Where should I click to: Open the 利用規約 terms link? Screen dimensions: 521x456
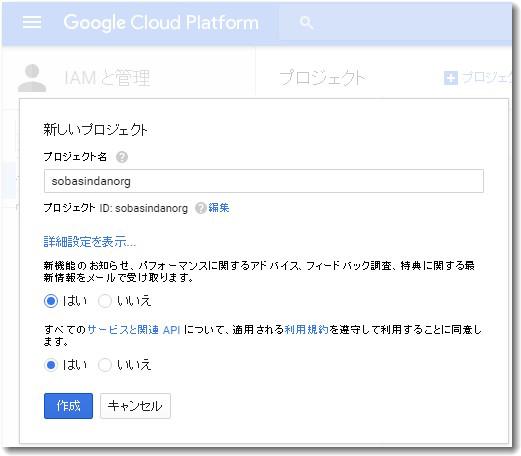click(x=307, y=330)
